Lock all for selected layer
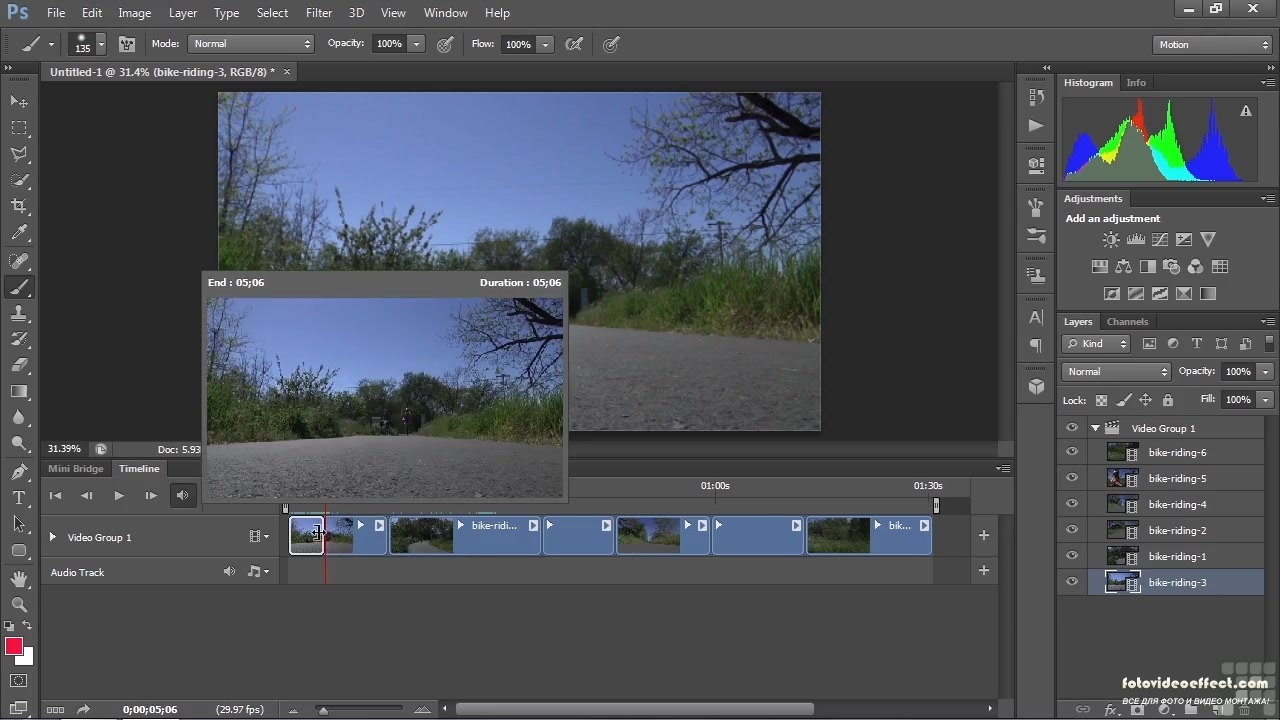This screenshot has width=1280, height=720. click(1167, 400)
